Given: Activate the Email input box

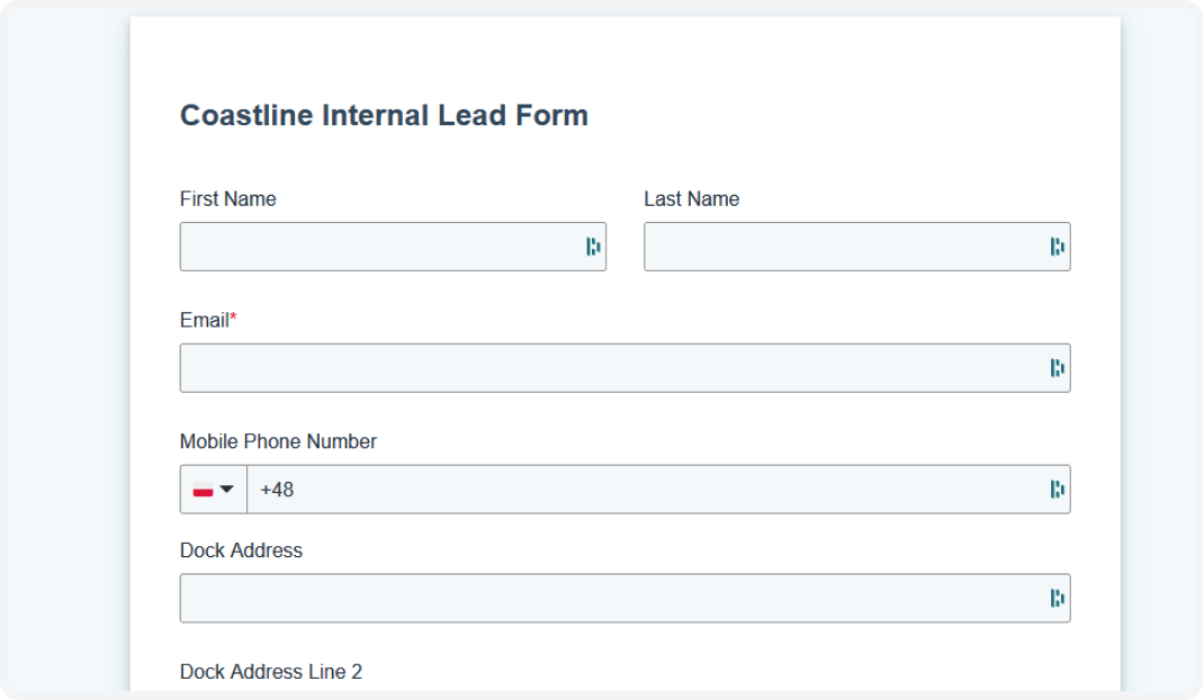Looking at the screenshot, I should [x=625, y=368].
